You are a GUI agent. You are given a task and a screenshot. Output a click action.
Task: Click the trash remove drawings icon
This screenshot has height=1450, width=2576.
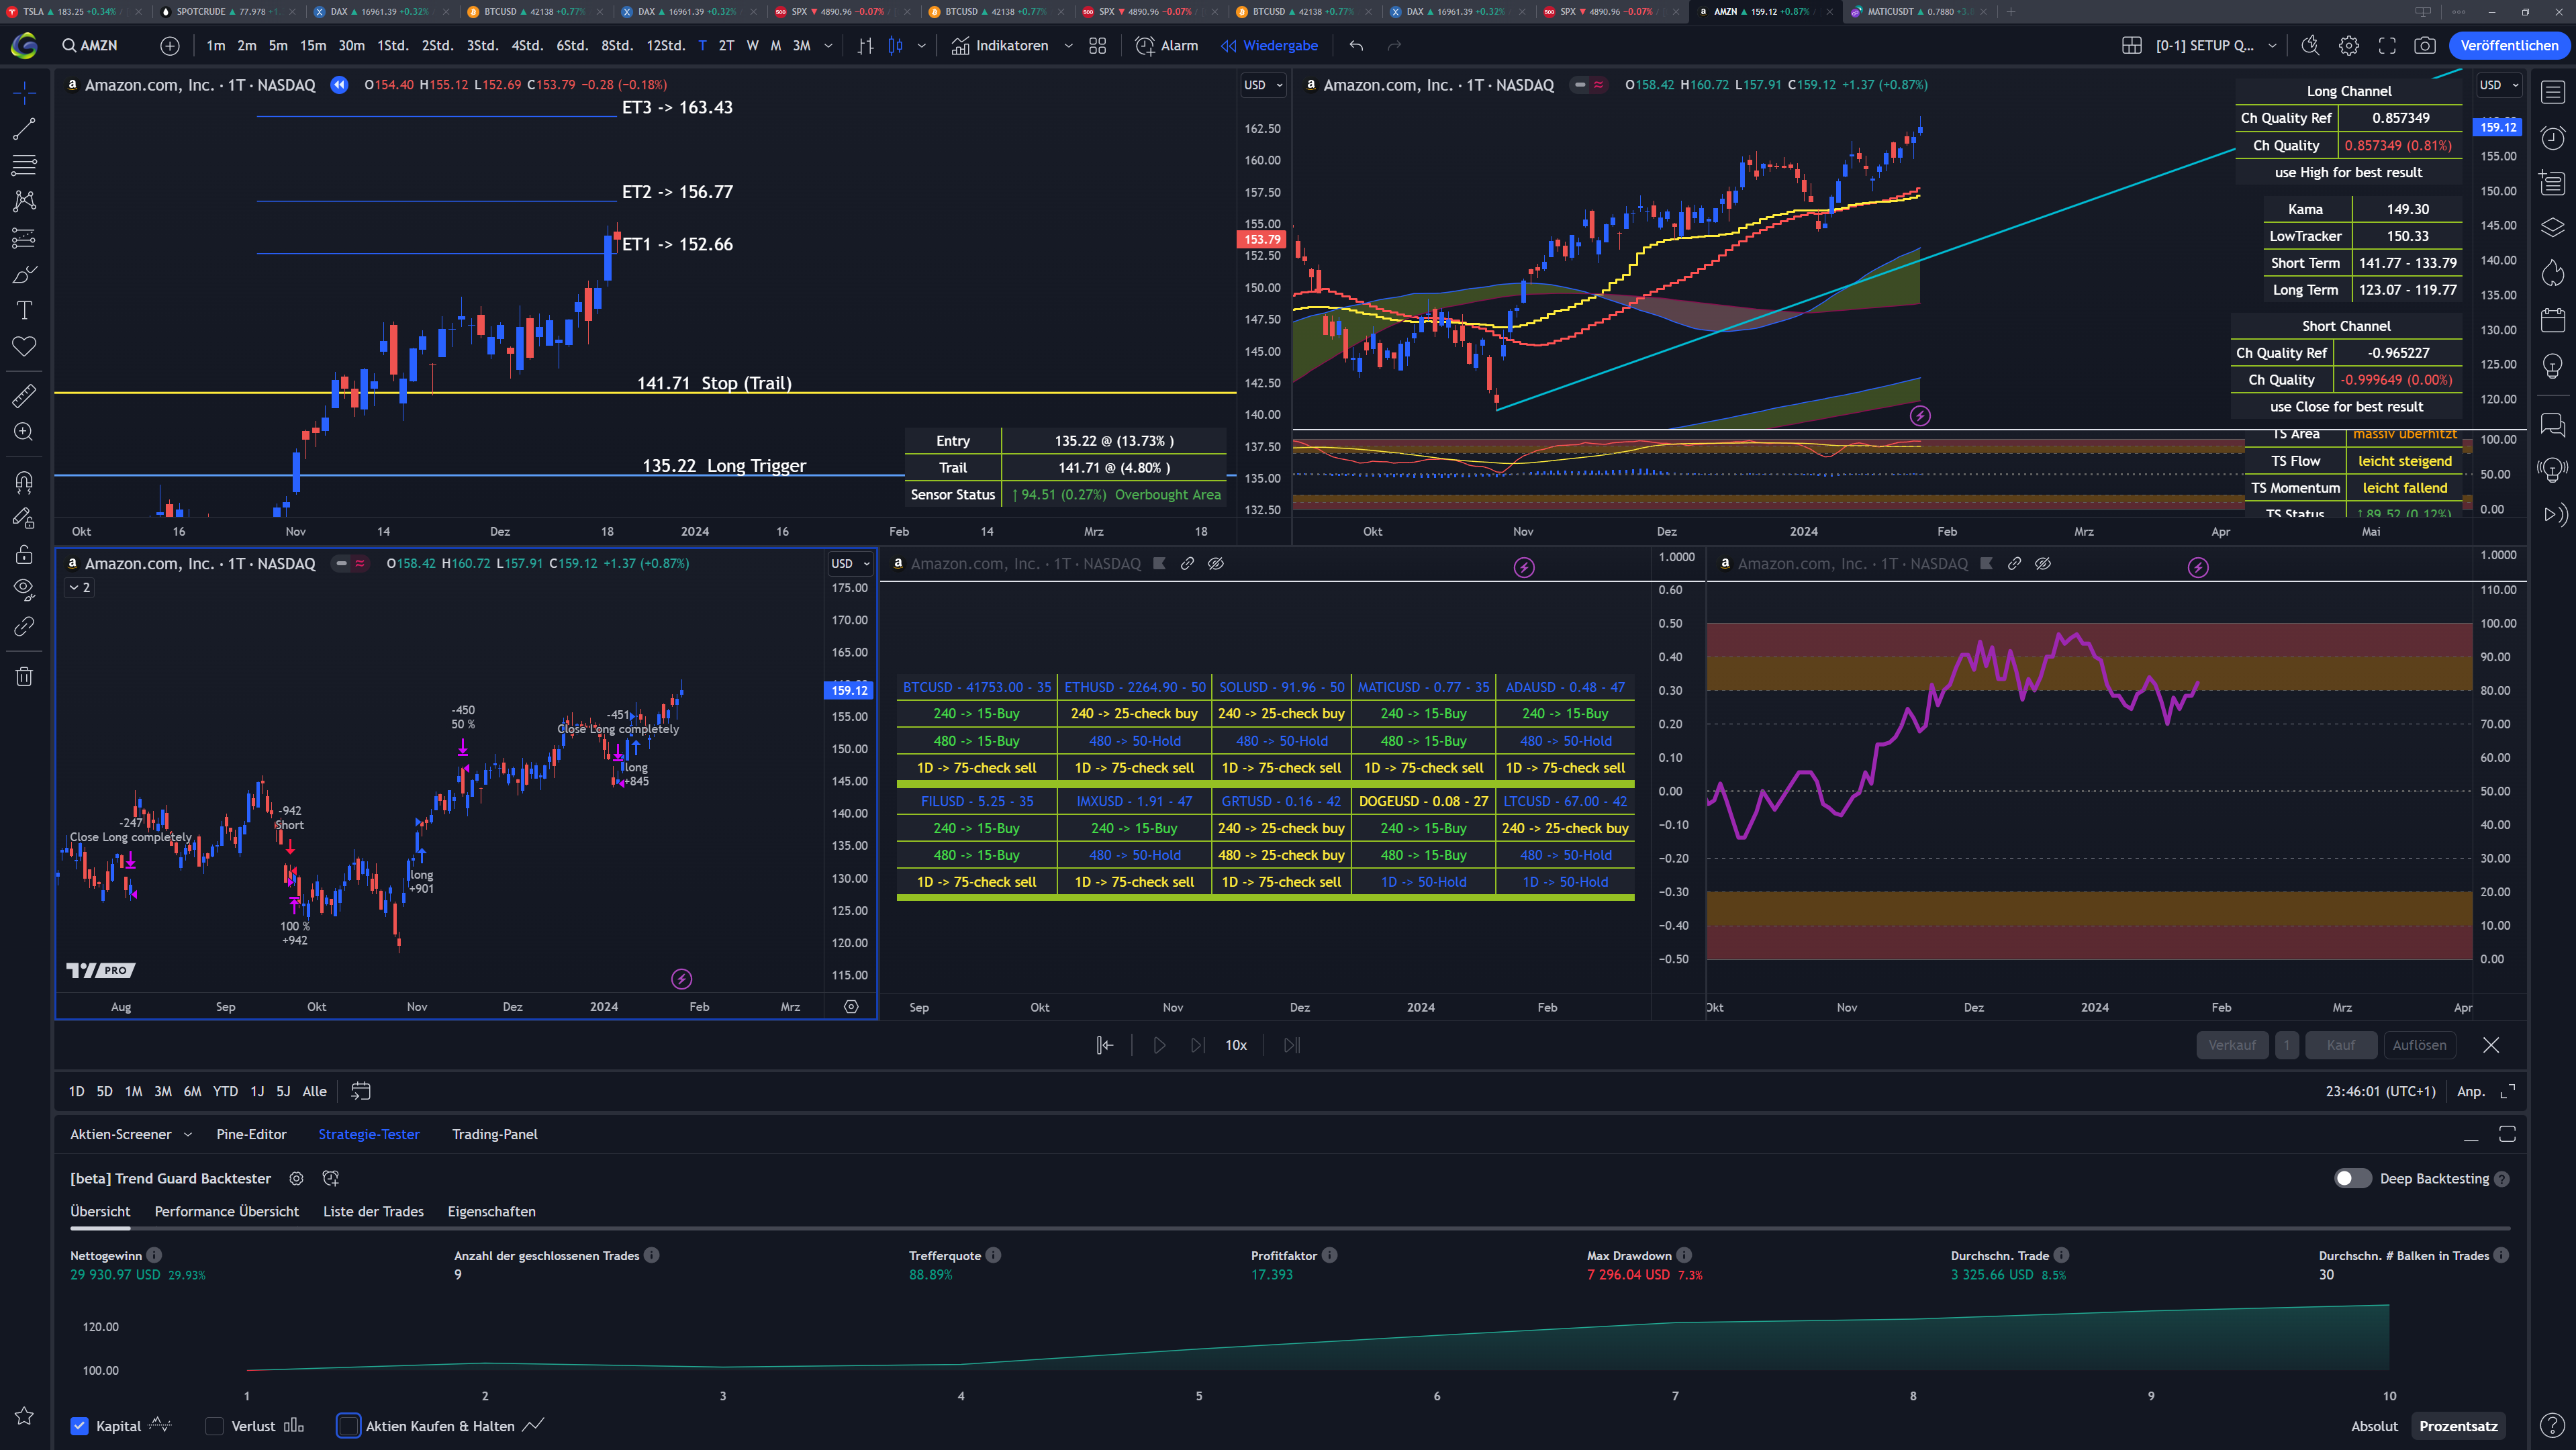[24, 677]
